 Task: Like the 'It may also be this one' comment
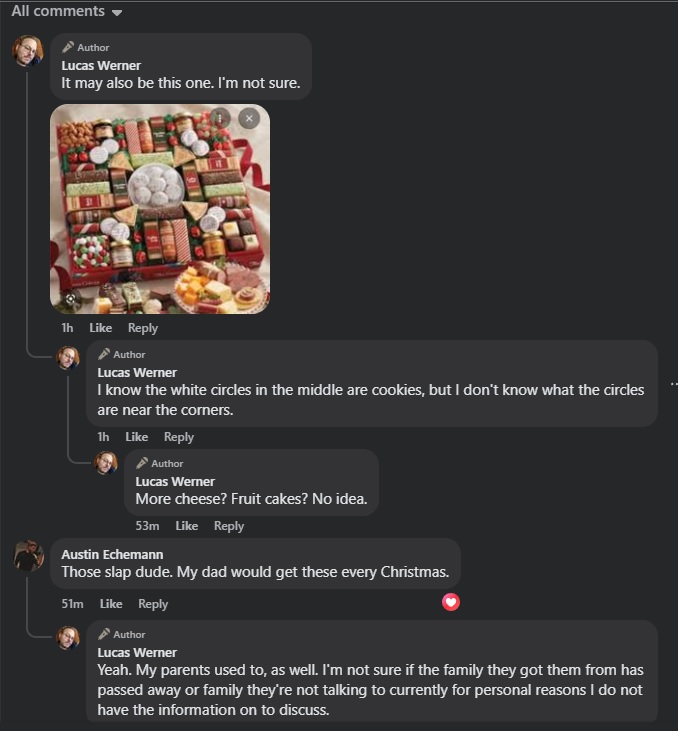[101, 328]
